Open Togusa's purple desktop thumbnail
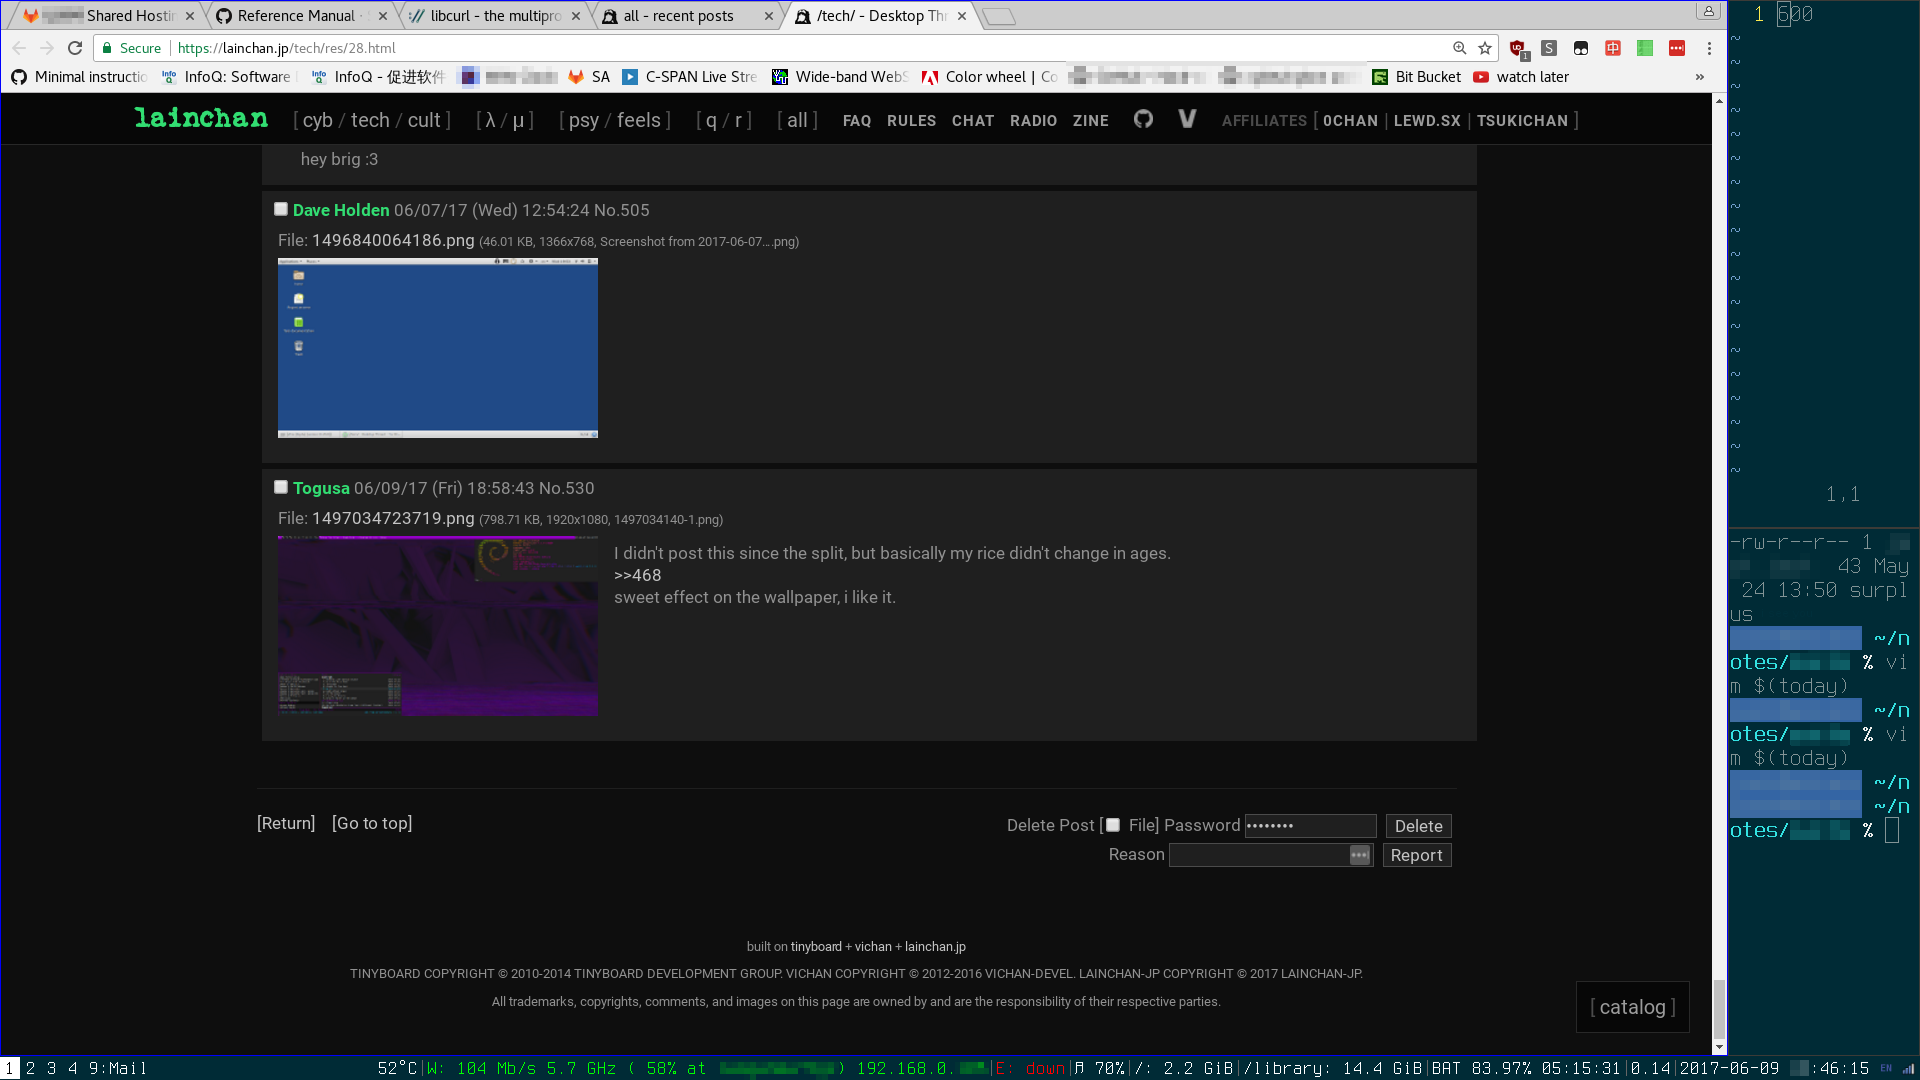The width and height of the screenshot is (1920, 1080). click(437, 625)
